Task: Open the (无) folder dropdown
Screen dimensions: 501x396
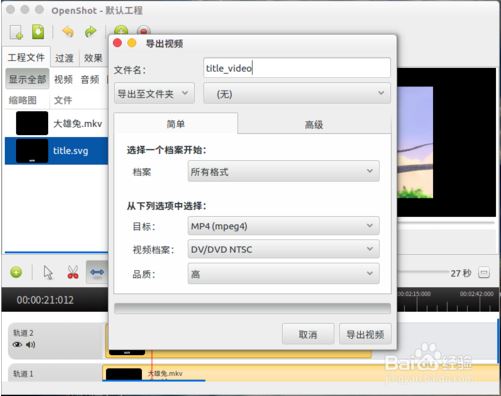Action: 297,94
